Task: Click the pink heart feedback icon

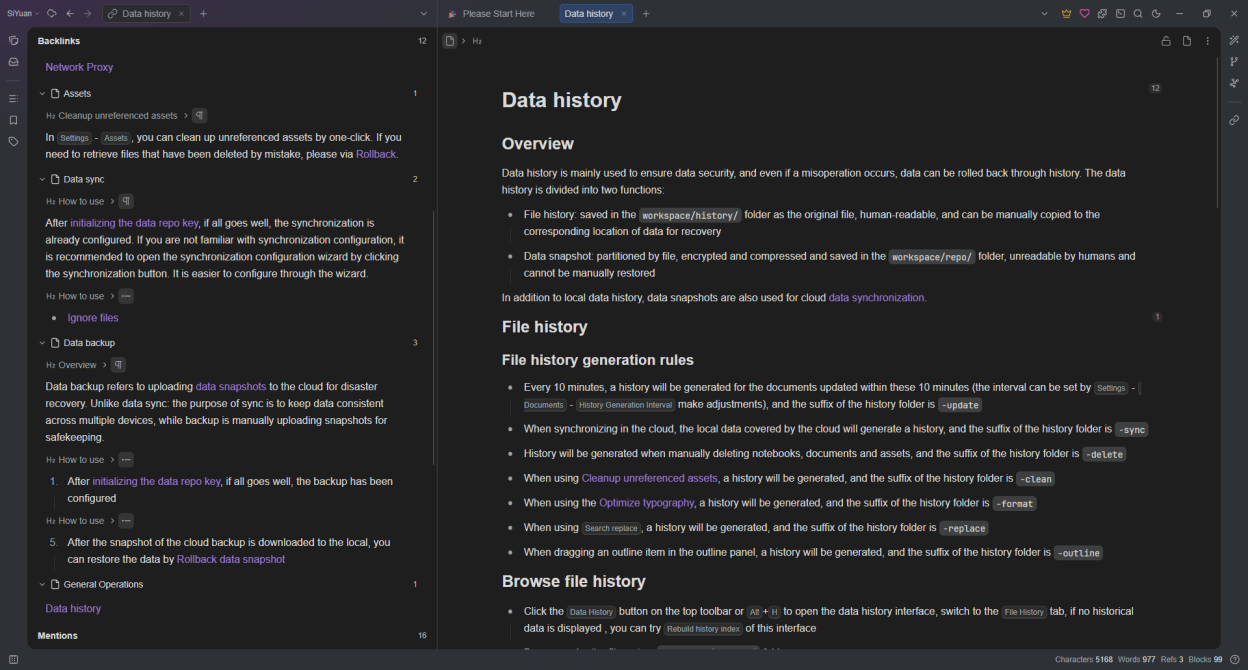Action: (x=1084, y=14)
